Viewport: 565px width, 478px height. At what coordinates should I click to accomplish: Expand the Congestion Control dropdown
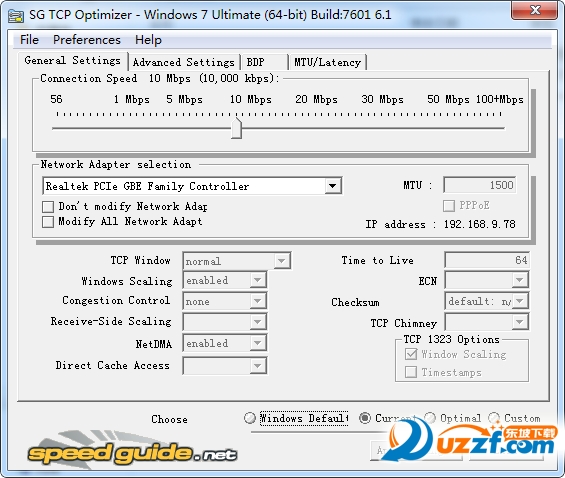pyautogui.click(x=257, y=301)
